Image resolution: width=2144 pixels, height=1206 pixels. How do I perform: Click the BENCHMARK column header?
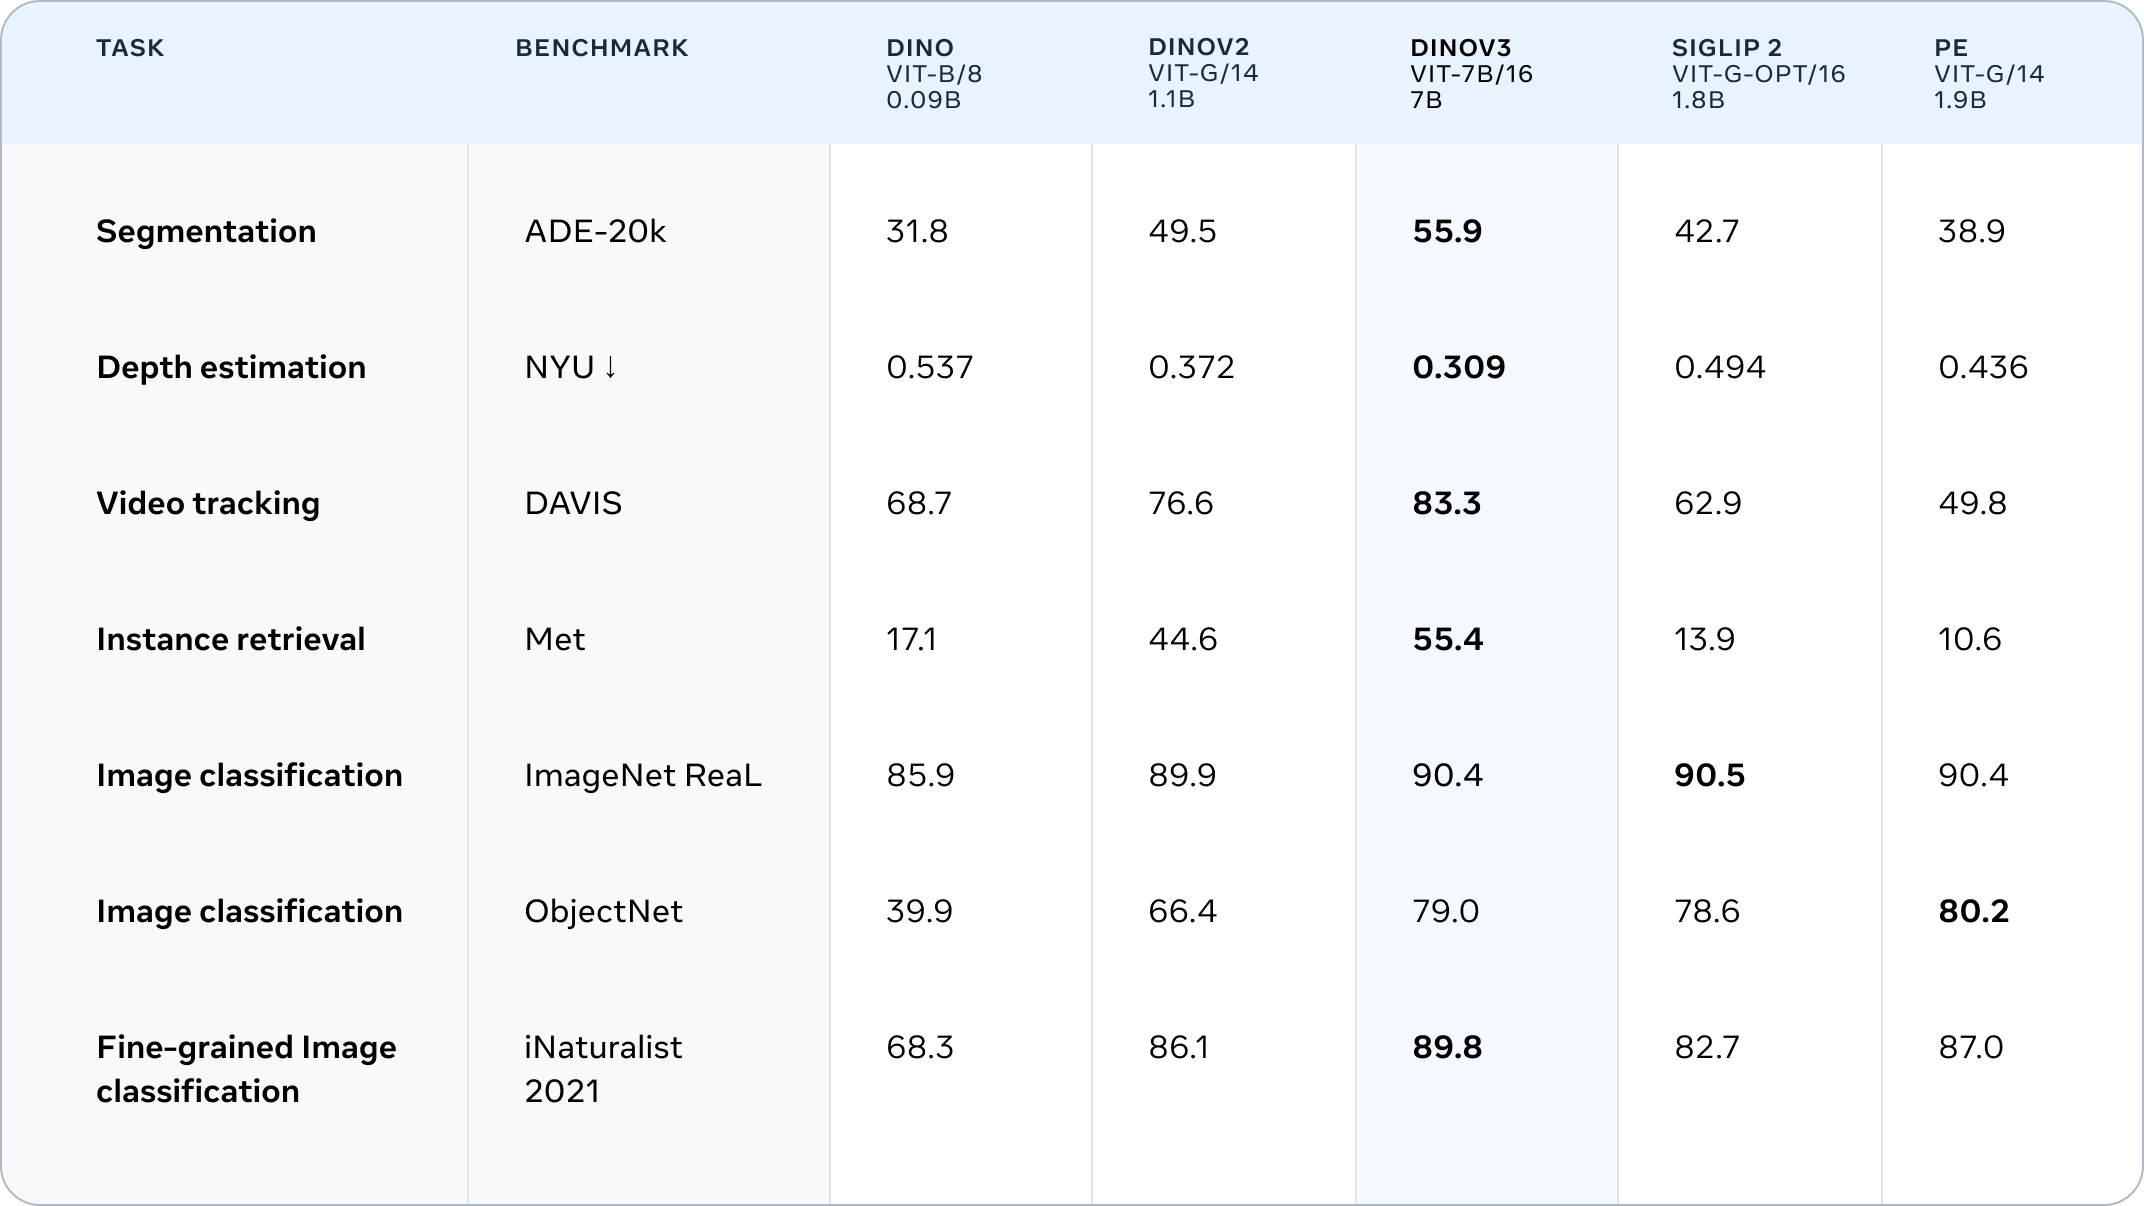click(x=602, y=48)
